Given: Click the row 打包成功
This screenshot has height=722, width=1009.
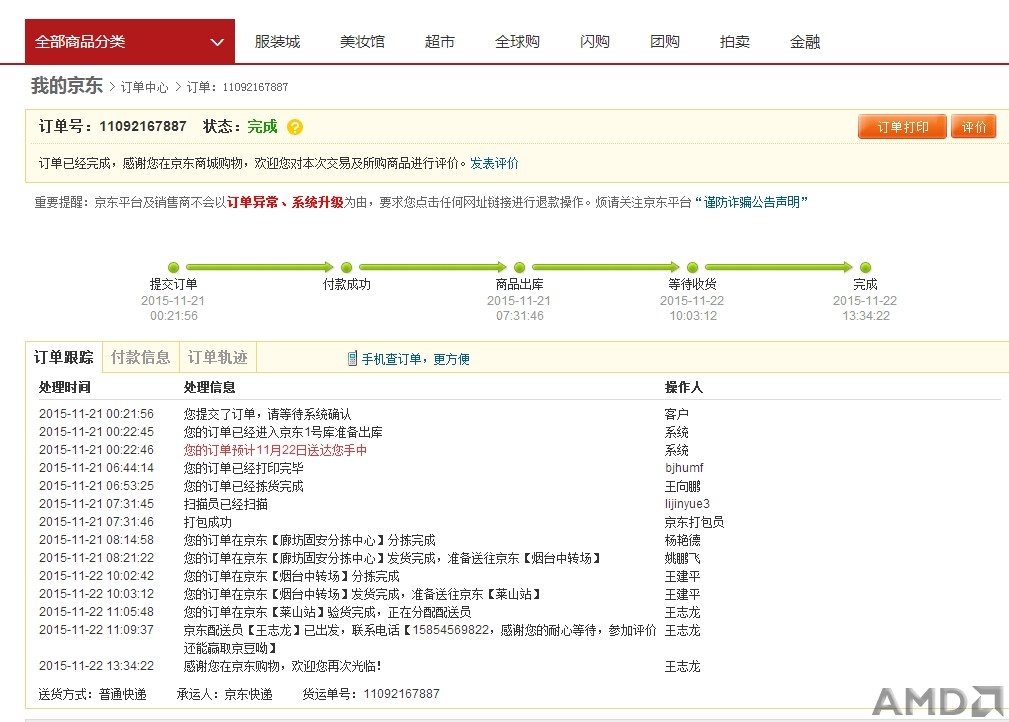Looking at the screenshot, I should pos(207,522).
